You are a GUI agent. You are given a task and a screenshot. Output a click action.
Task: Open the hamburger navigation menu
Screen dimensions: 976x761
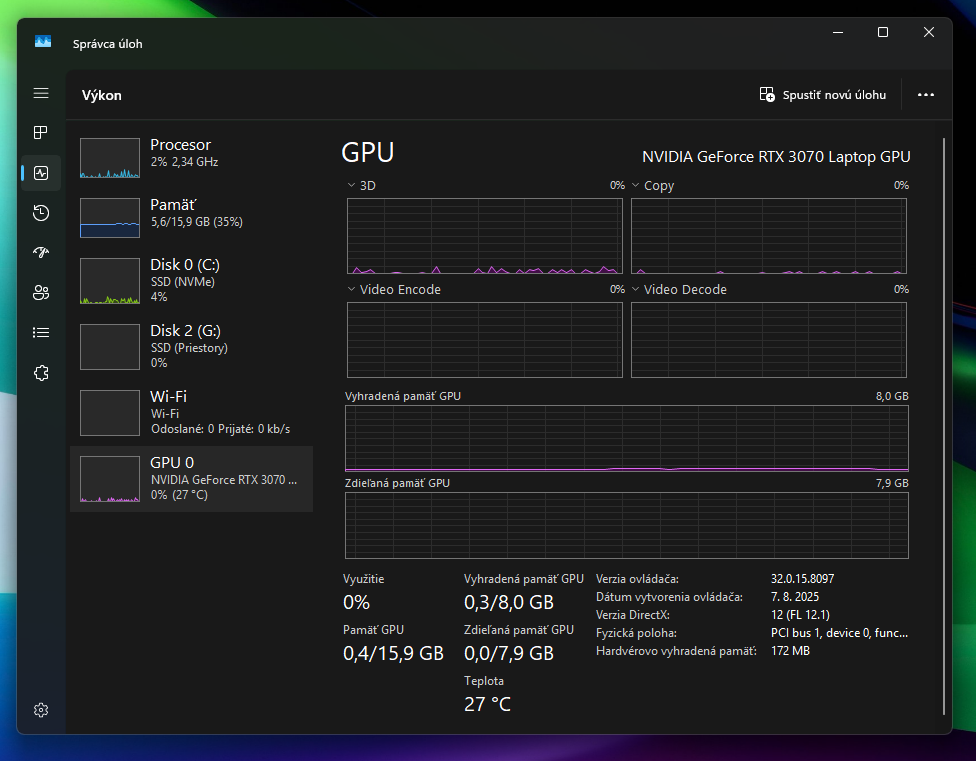click(41, 93)
